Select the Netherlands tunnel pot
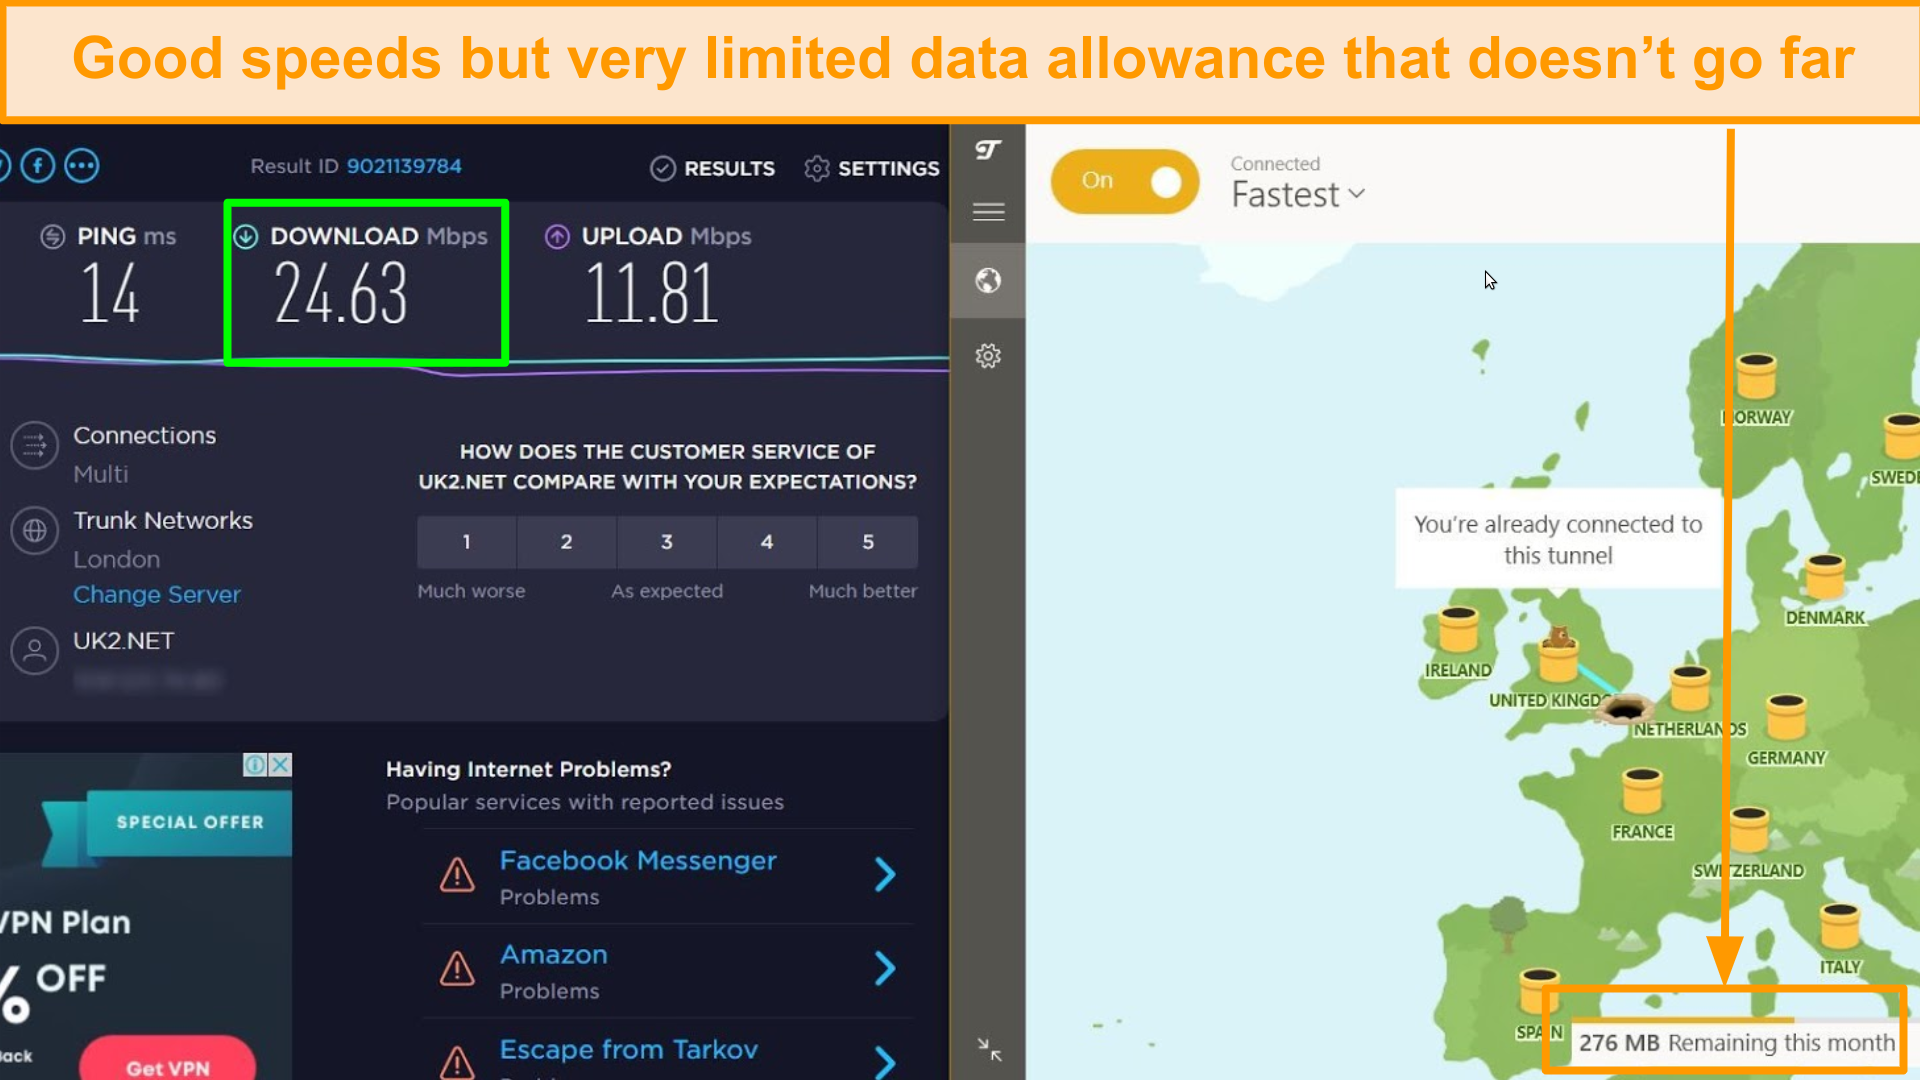This screenshot has width=1920, height=1080. click(x=1690, y=690)
